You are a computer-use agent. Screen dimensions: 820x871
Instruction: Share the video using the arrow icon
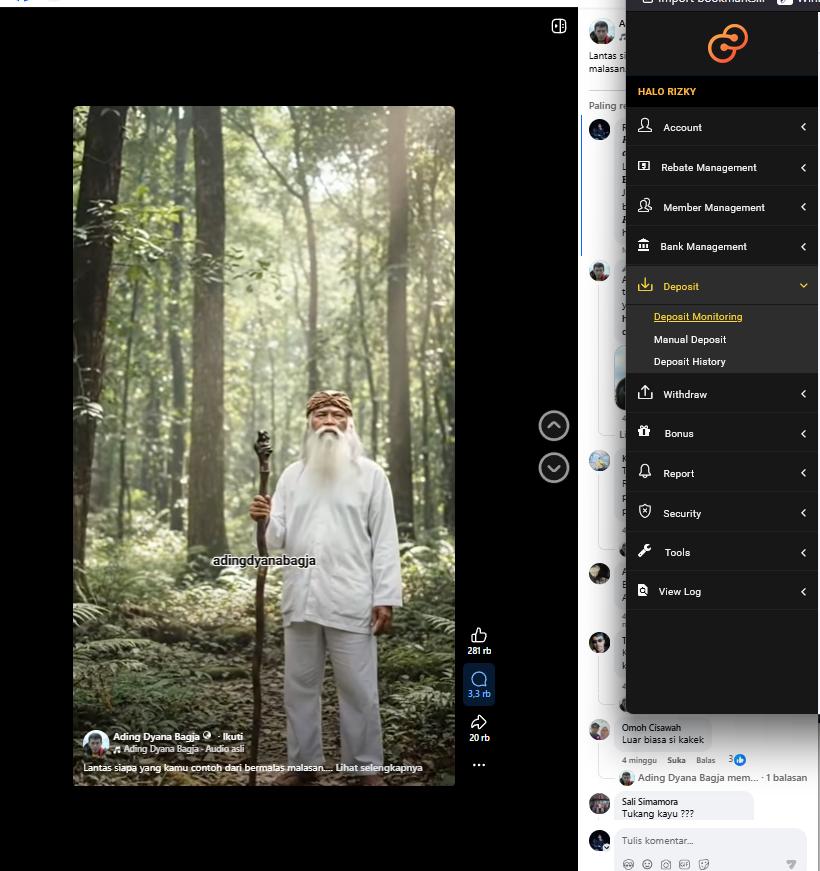[479, 722]
